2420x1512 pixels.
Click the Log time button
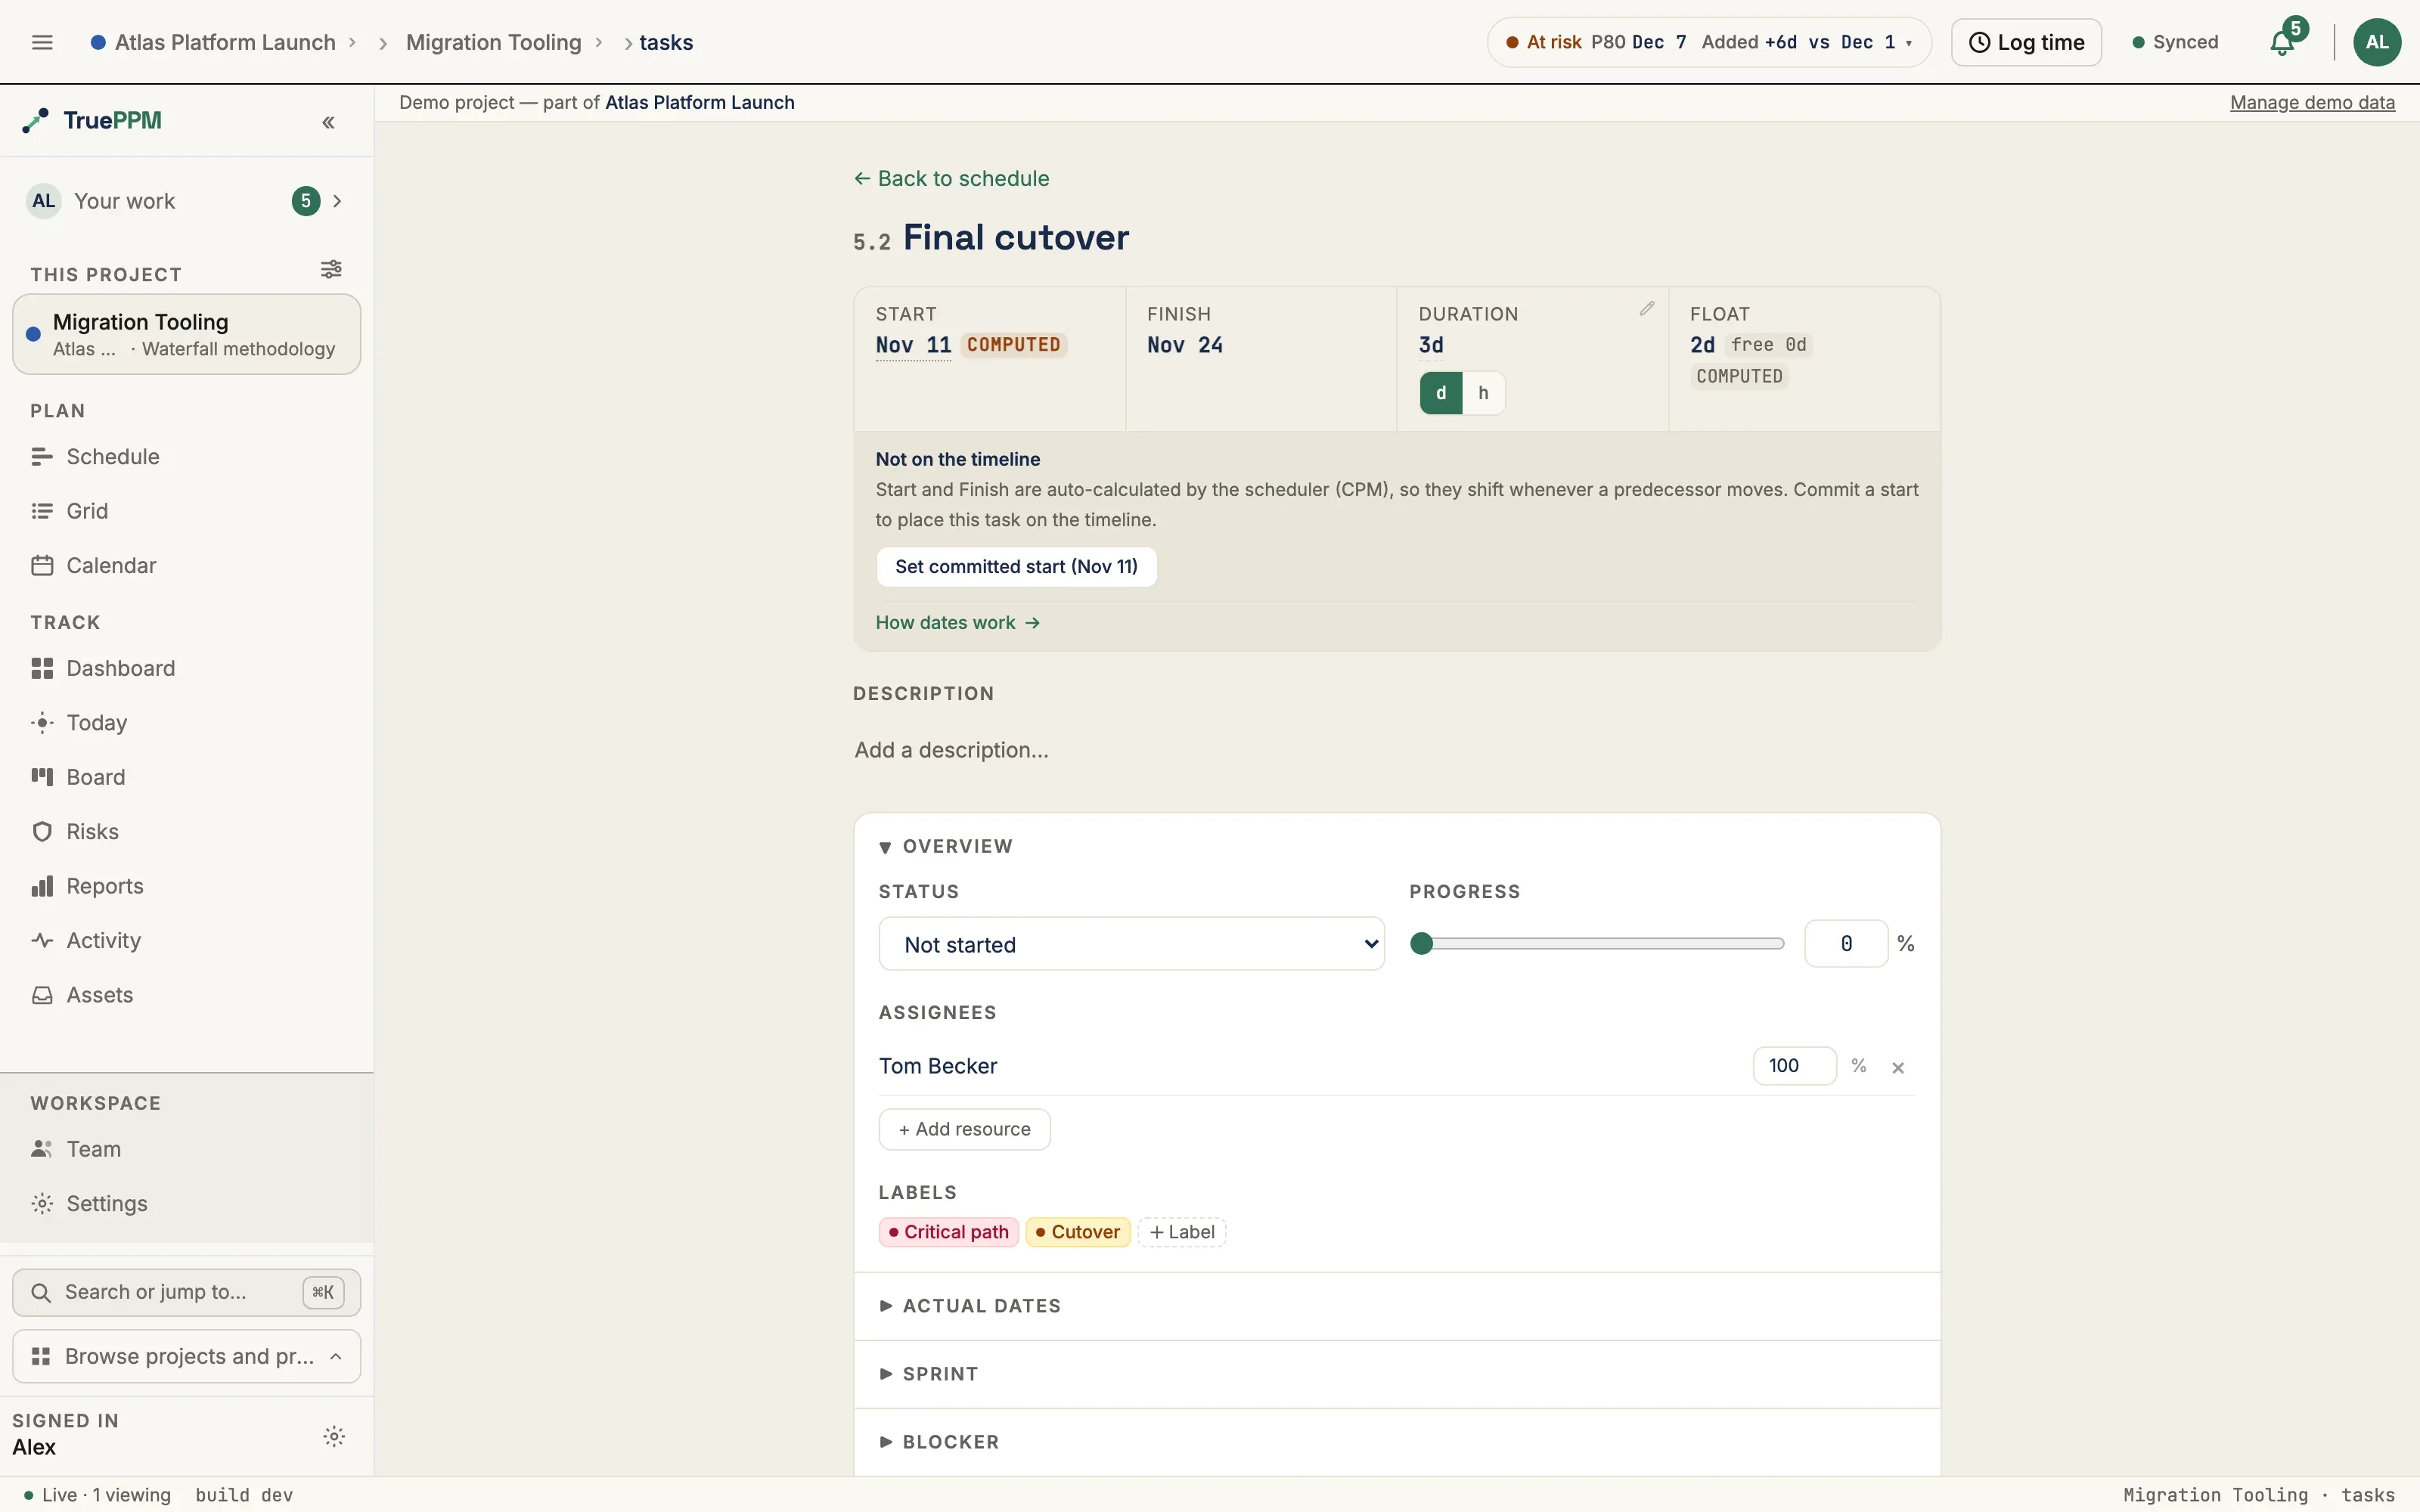[x=2026, y=42]
